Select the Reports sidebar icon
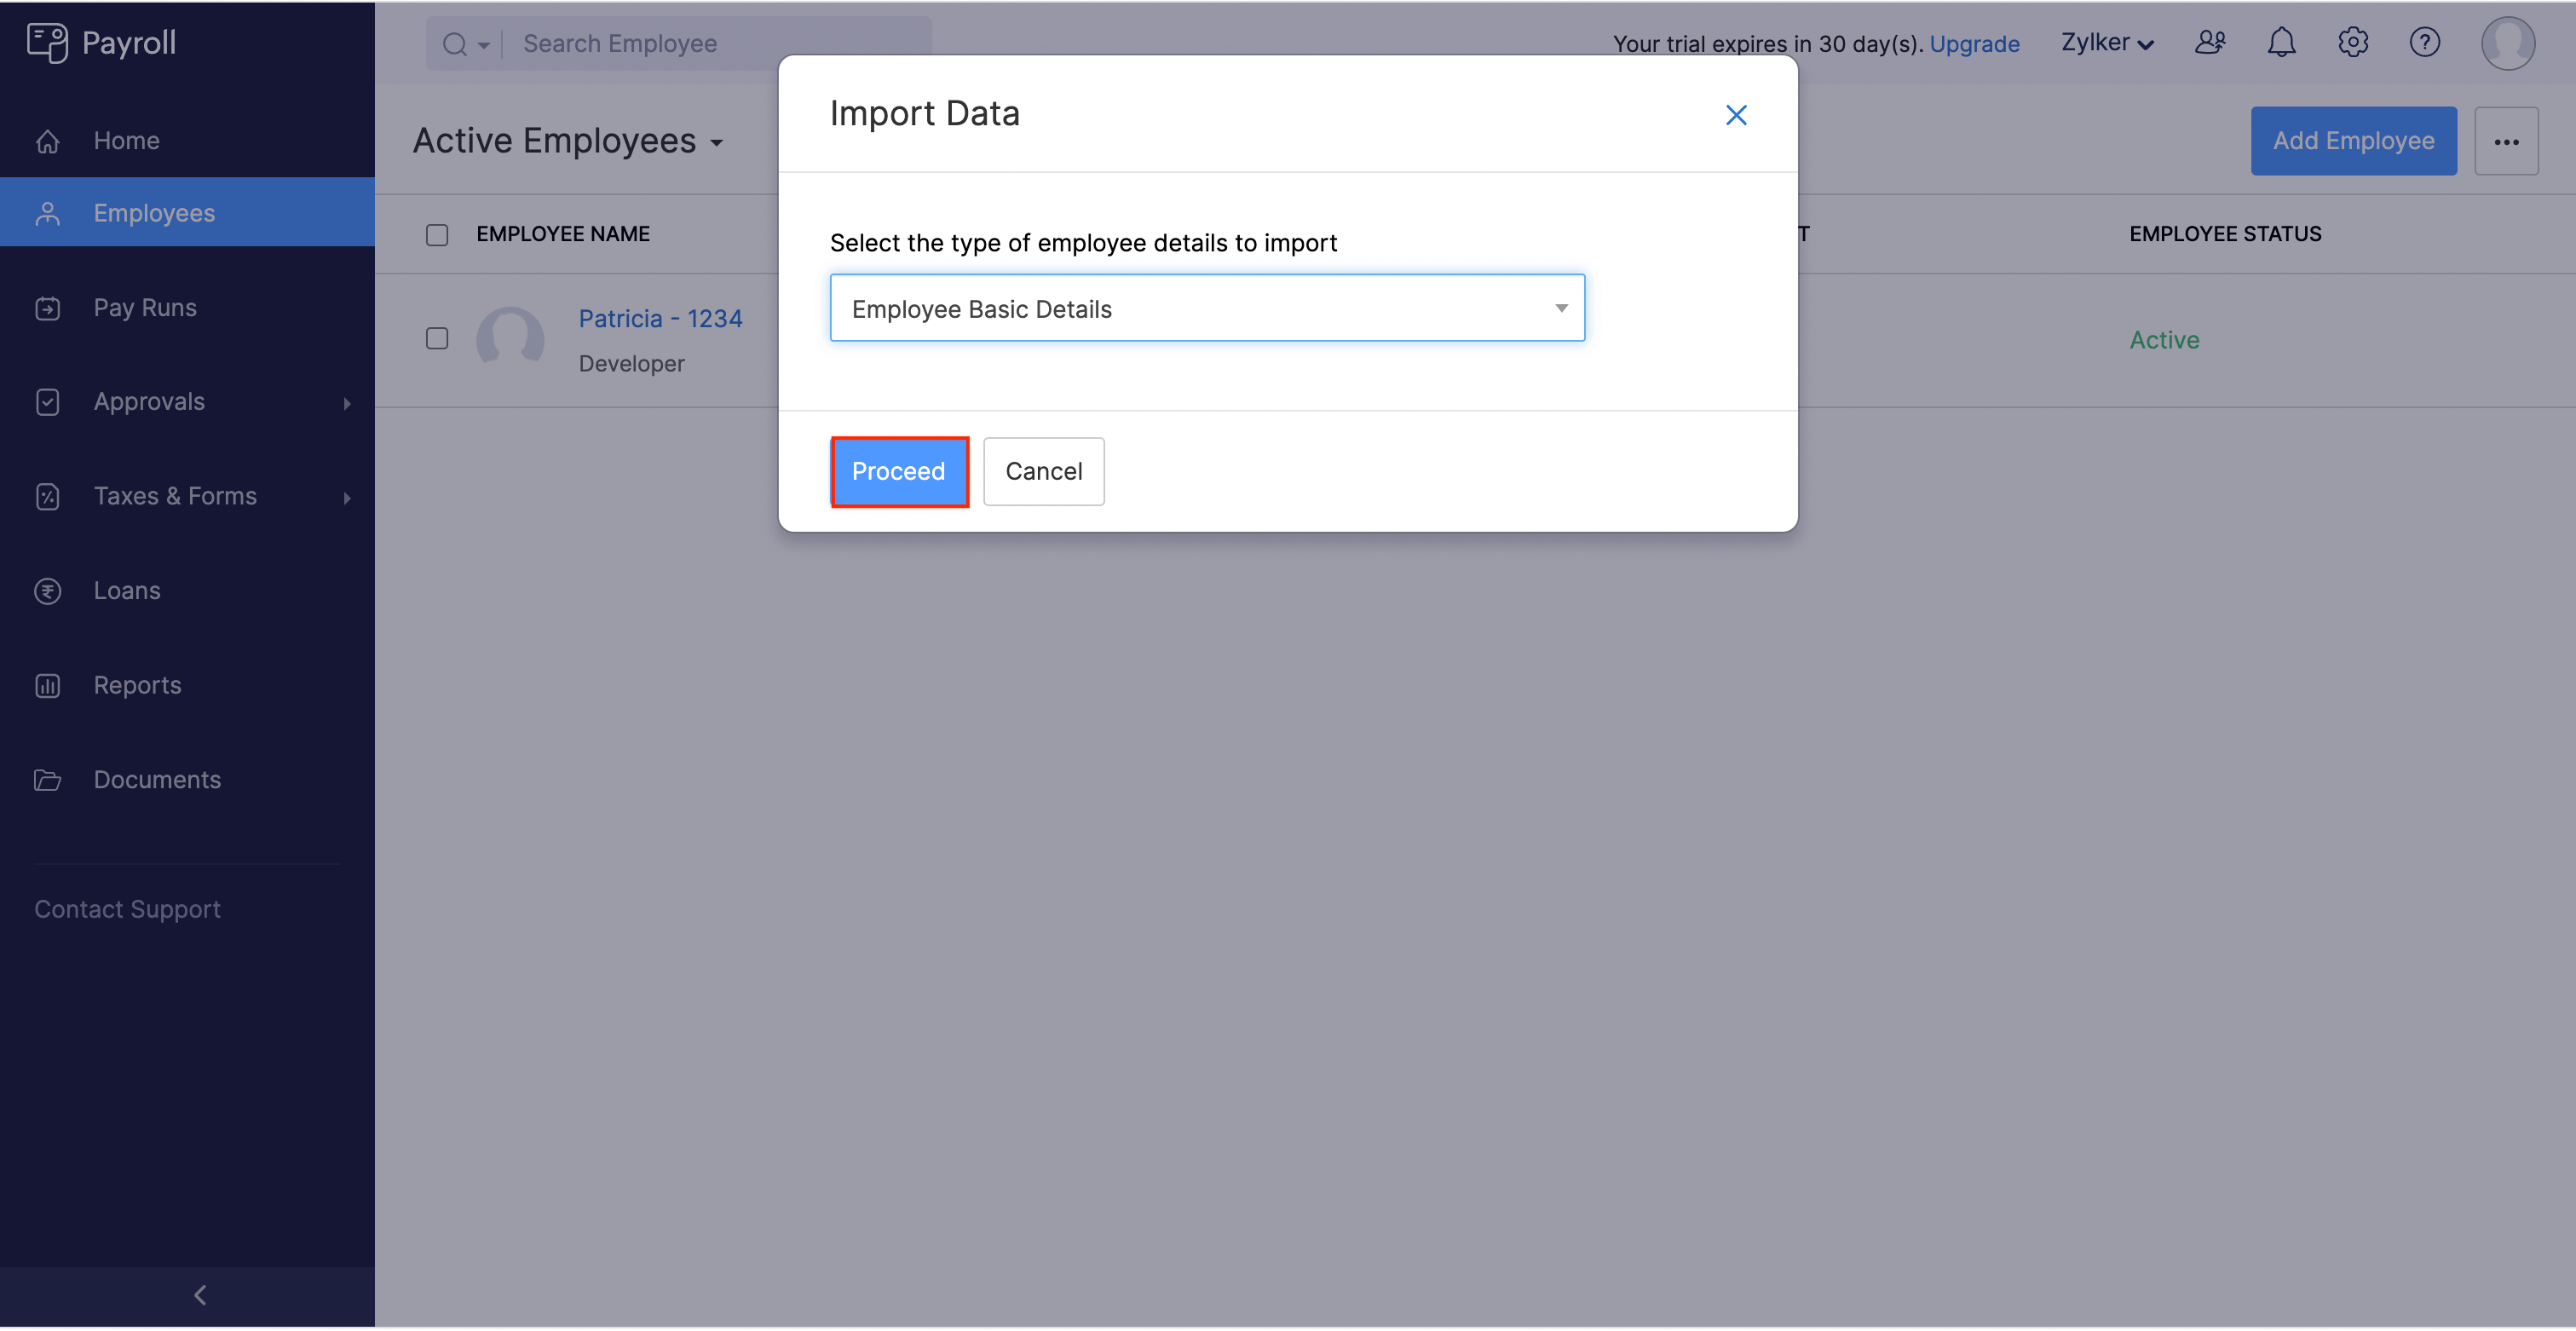2576x1331 pixels. (48, 685)
